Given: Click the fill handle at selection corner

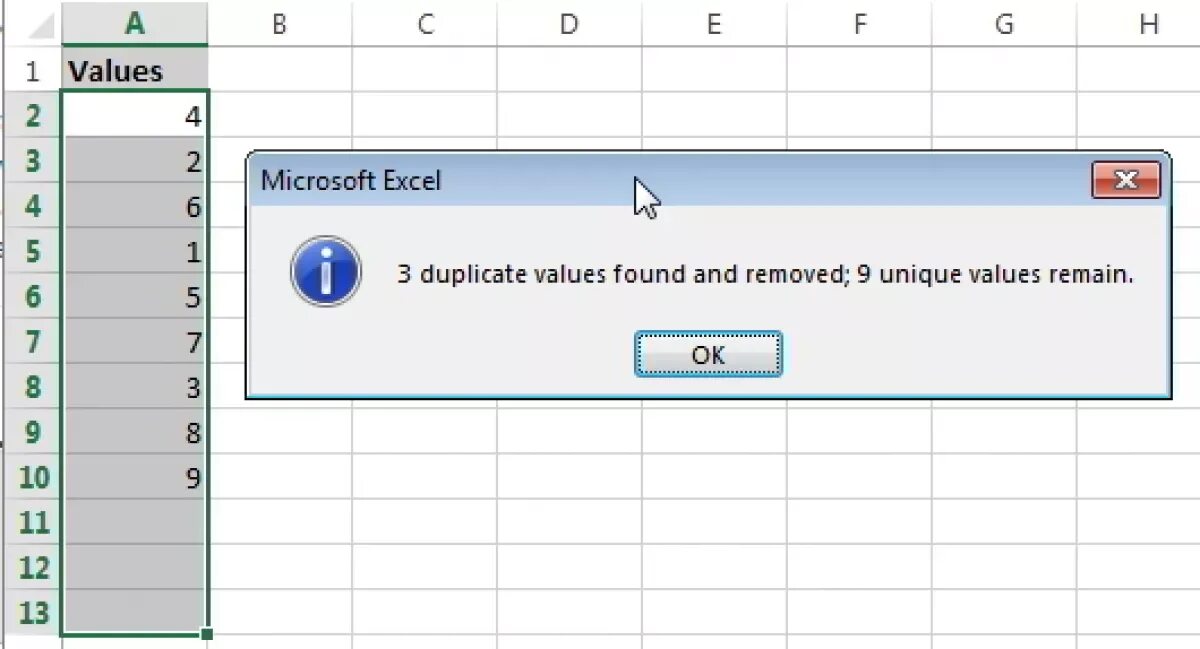Looking at the screenshot, I should (x=207, y=634).
